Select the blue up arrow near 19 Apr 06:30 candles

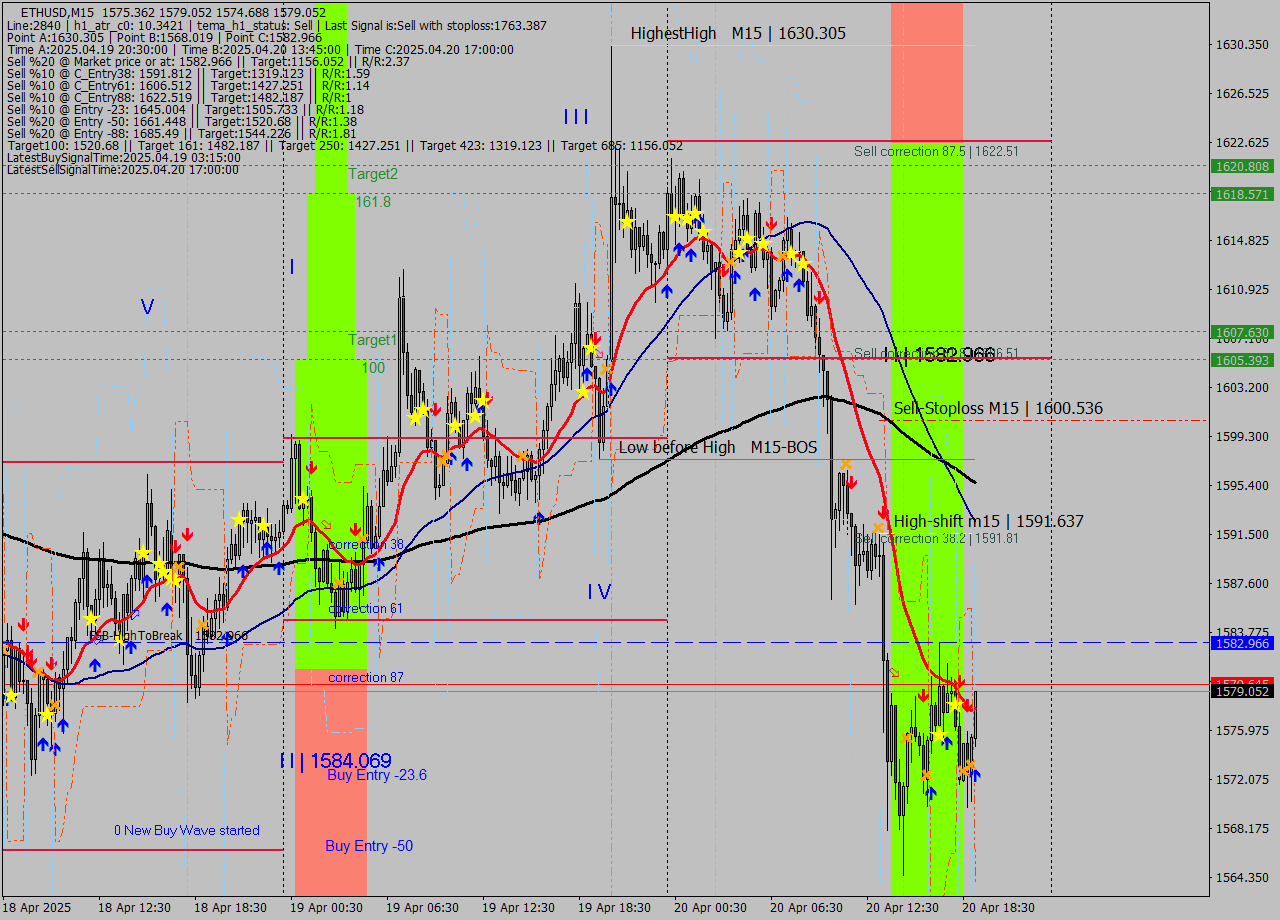pos(466,465)
